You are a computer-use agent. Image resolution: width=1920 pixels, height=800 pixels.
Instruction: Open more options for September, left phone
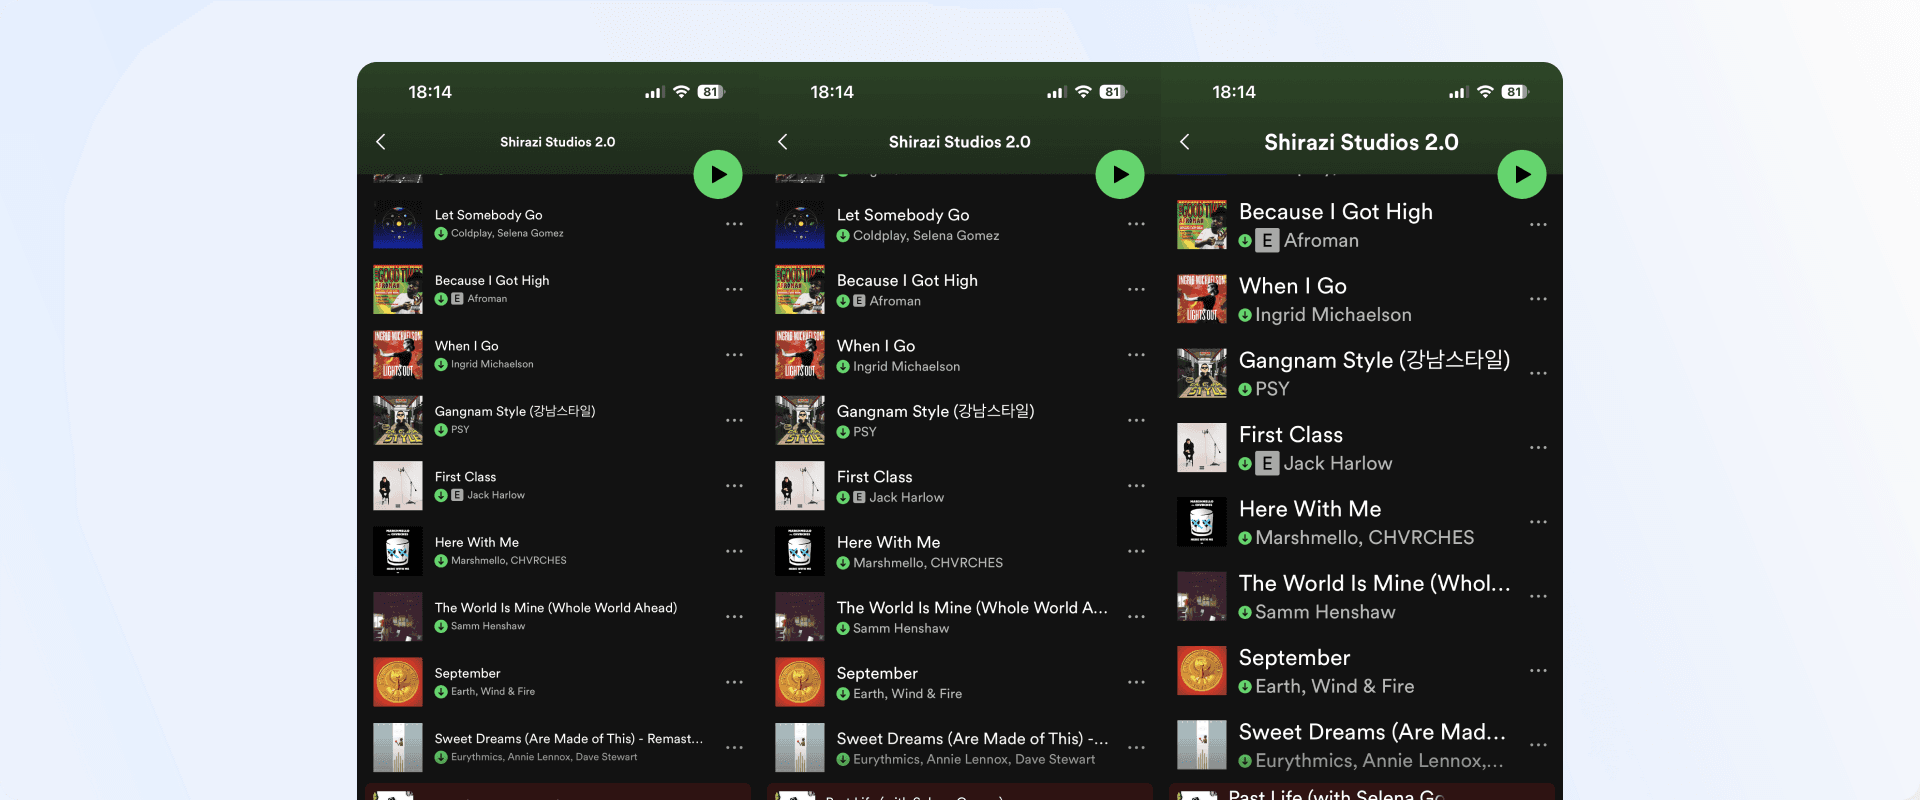(x=734, y=682)
